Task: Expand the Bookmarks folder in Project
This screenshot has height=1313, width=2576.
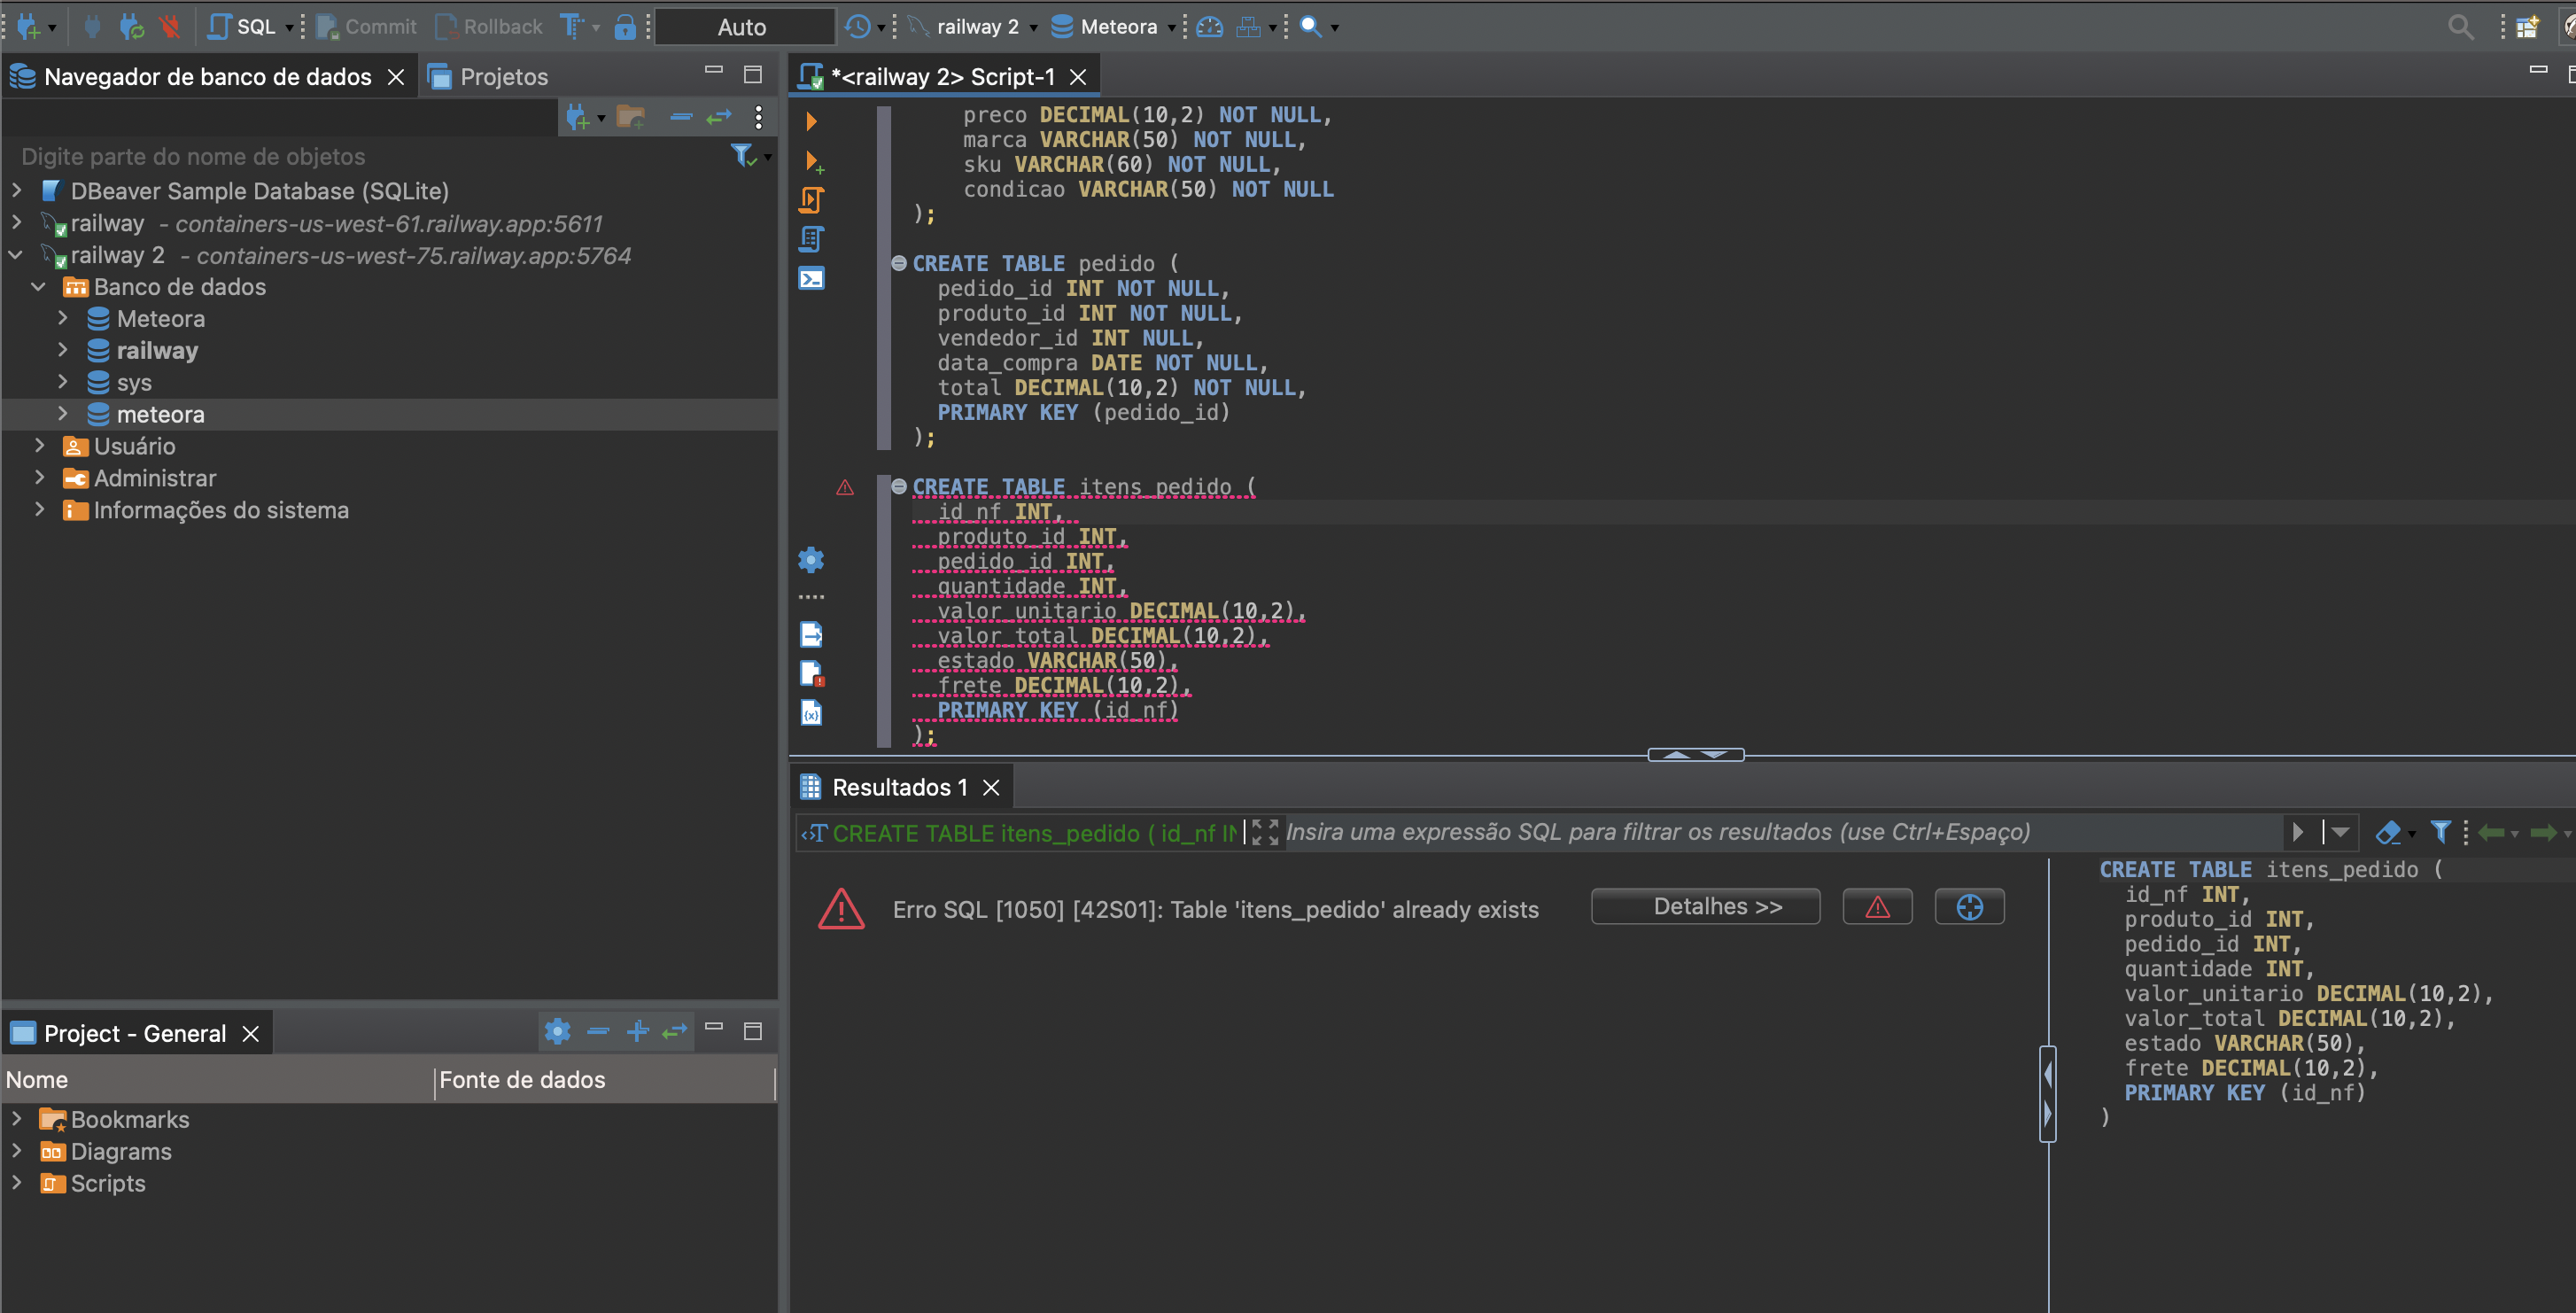Action: click(x=19, y=1117)
